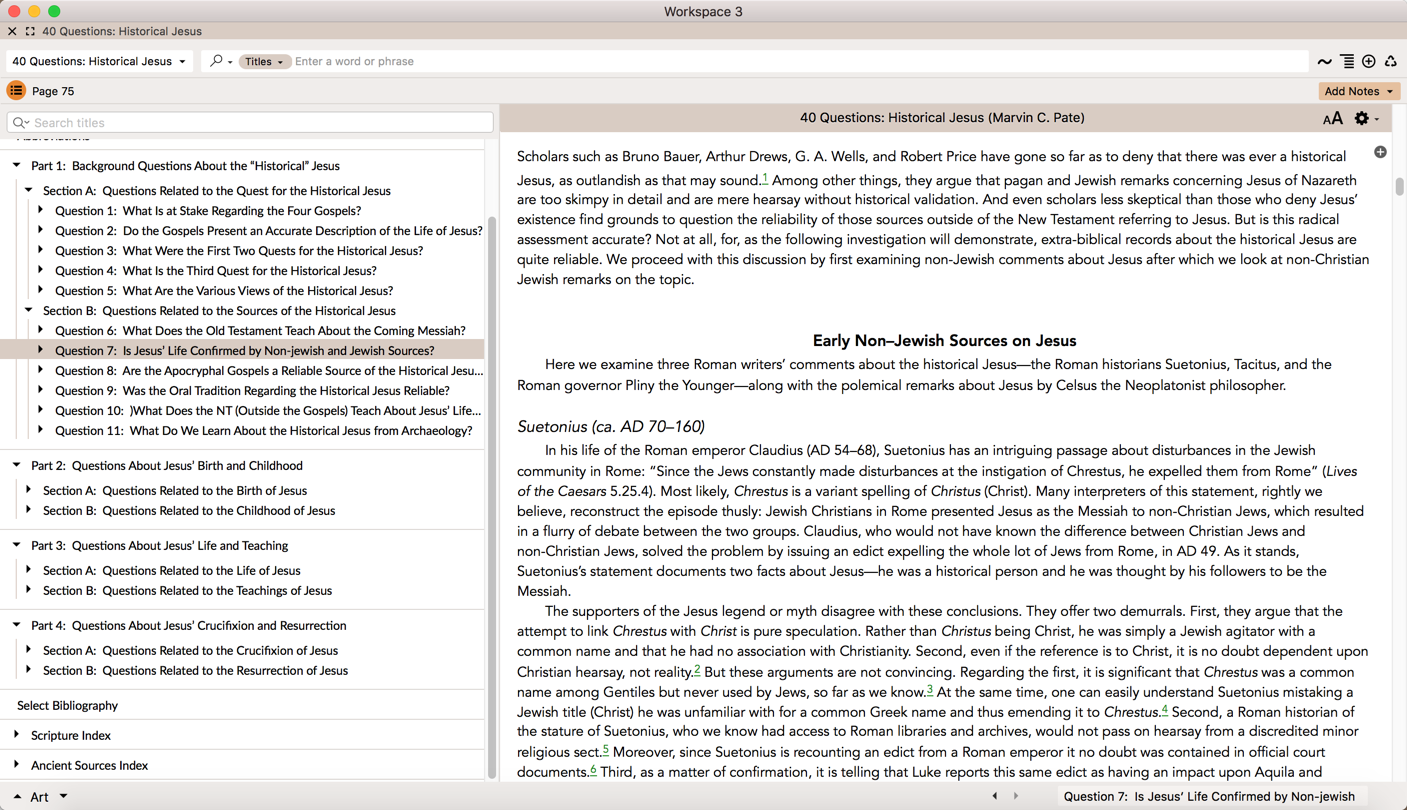This screenshot has width=1407, height=810.
Task: Click the circled plus add-pane icon
Action: (1369, 62)
